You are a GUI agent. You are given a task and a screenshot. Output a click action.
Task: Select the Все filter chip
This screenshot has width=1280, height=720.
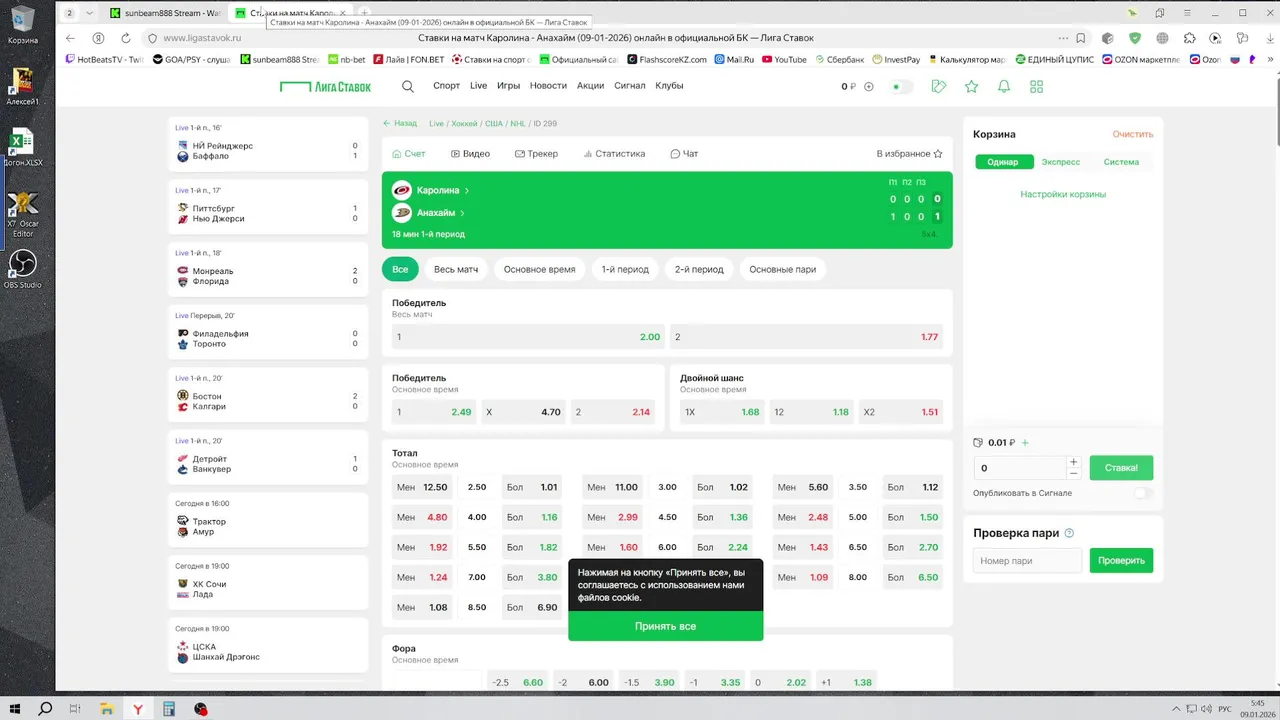tap(400, 269)
